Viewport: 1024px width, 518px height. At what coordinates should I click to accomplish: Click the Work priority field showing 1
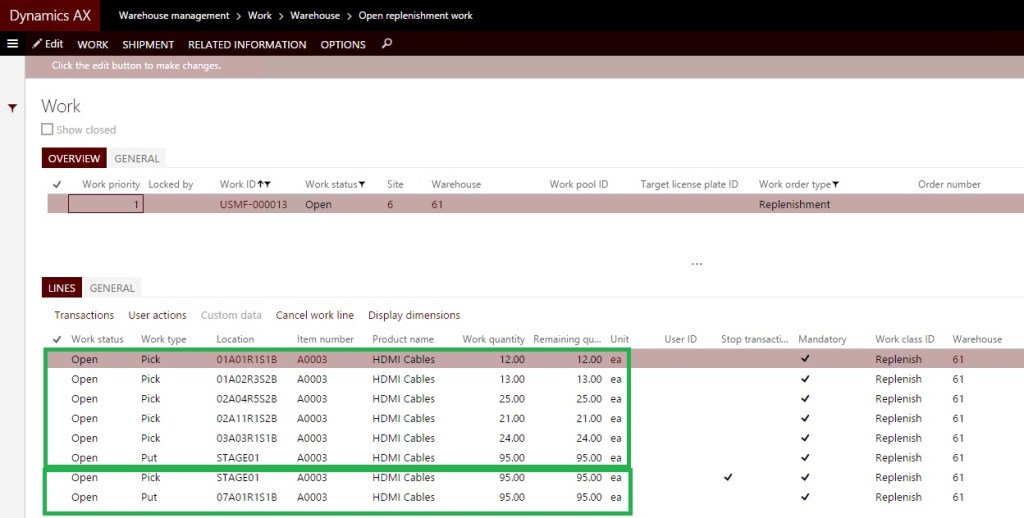pyautogui.click(x=105, y=204)
